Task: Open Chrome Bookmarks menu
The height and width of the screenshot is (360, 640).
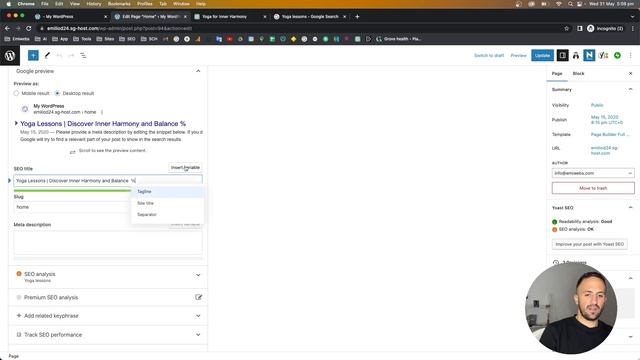Action: [119, 4]
